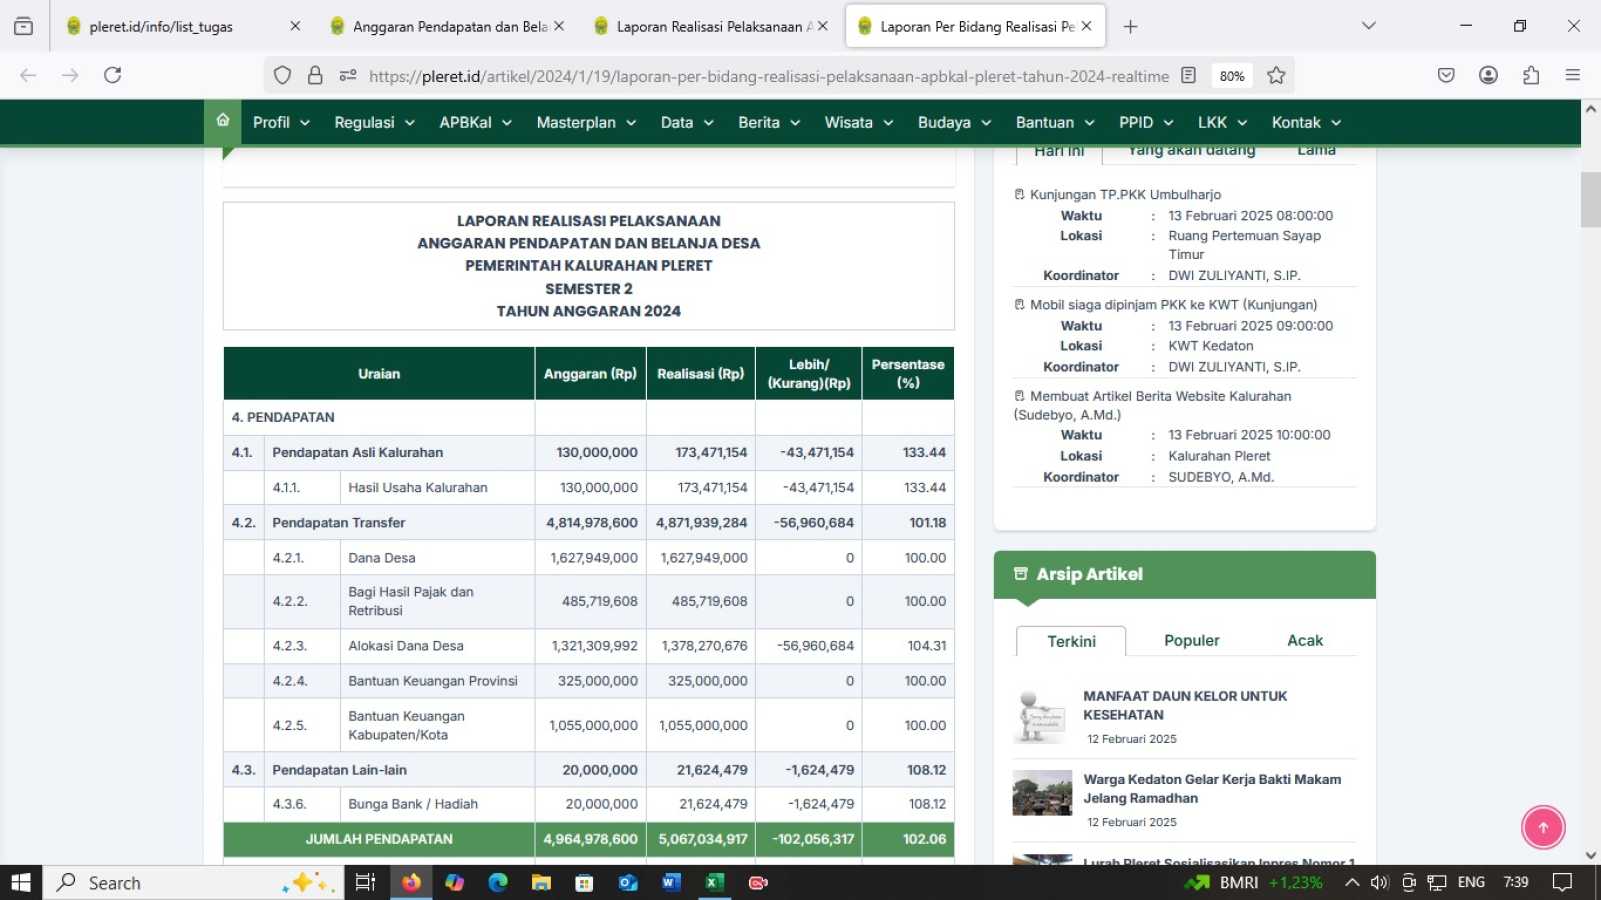Bookmark this page with the star
The height and width of the screenshot is (900, 1601).
[1276, 75]
